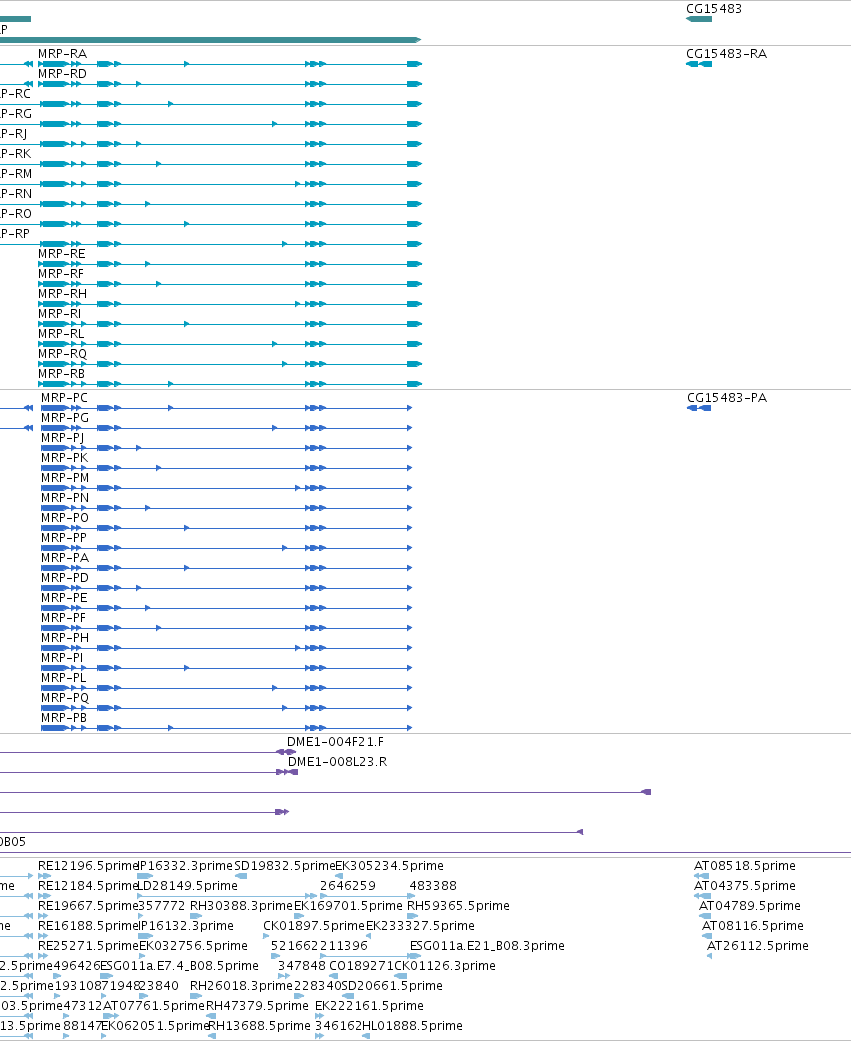Click the EK032756.5prime EST label
The width and height of the screenshot is (851, 1041).
(x=193, y=945)
